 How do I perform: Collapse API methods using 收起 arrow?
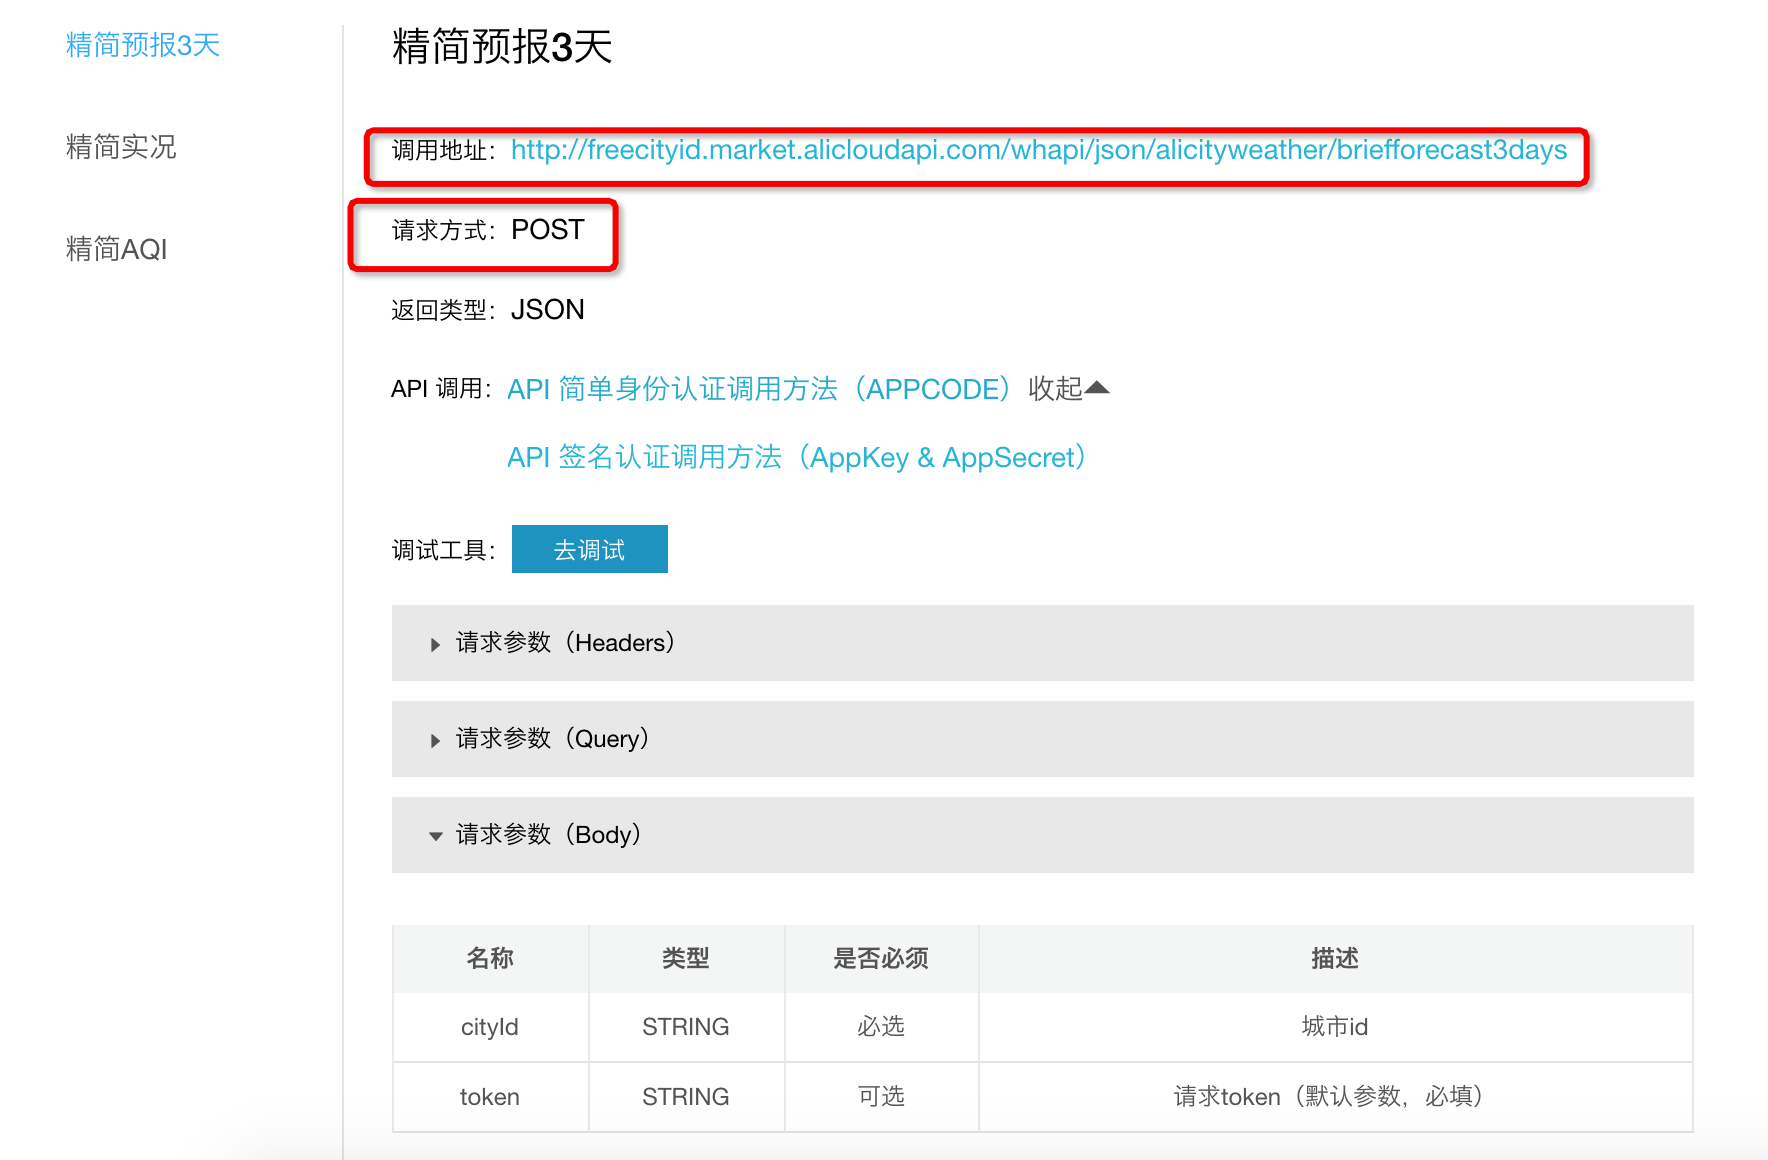1069,388
